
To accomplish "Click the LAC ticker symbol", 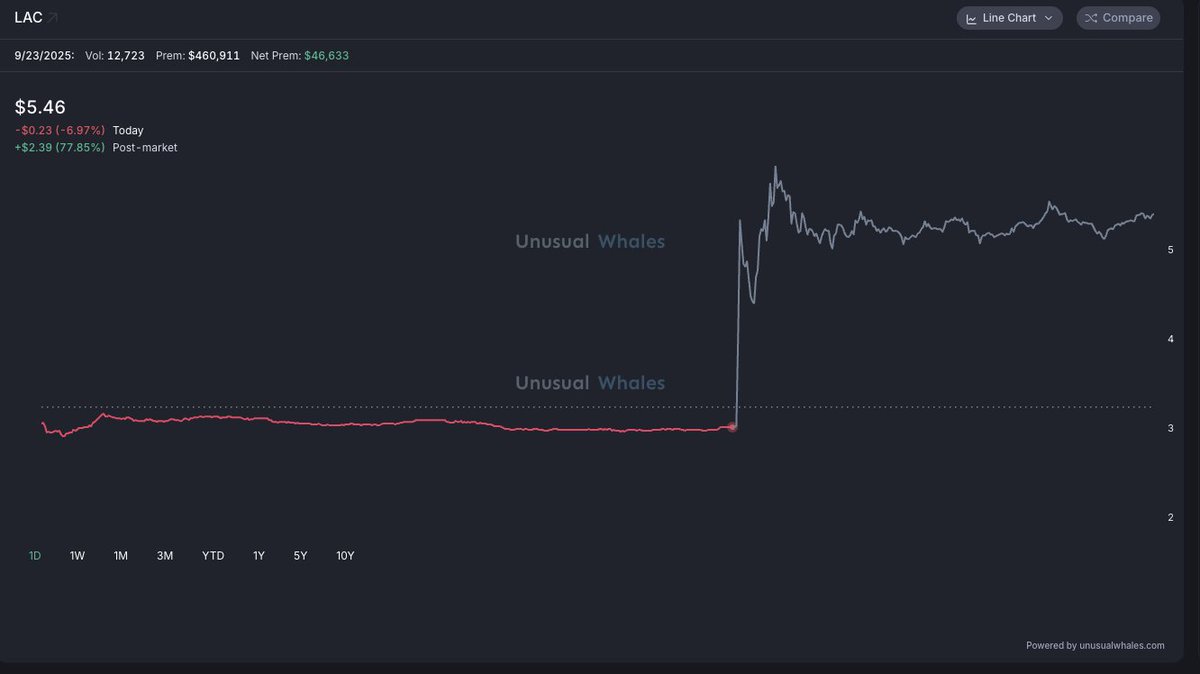I will [x=27, y=18].
